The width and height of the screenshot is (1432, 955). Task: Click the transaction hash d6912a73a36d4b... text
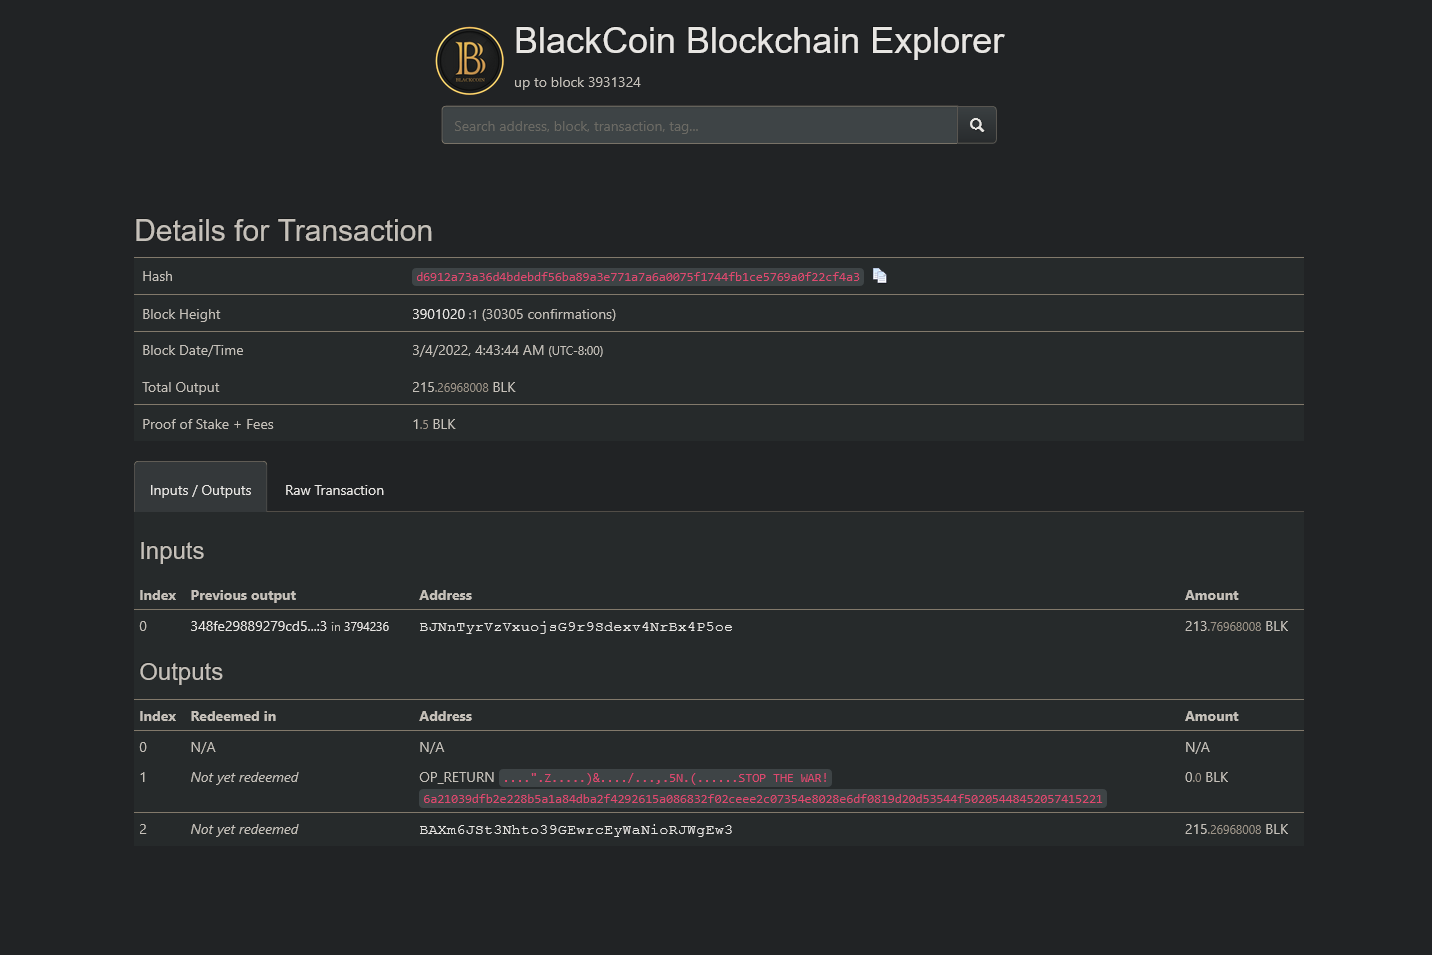click(638, 277)
